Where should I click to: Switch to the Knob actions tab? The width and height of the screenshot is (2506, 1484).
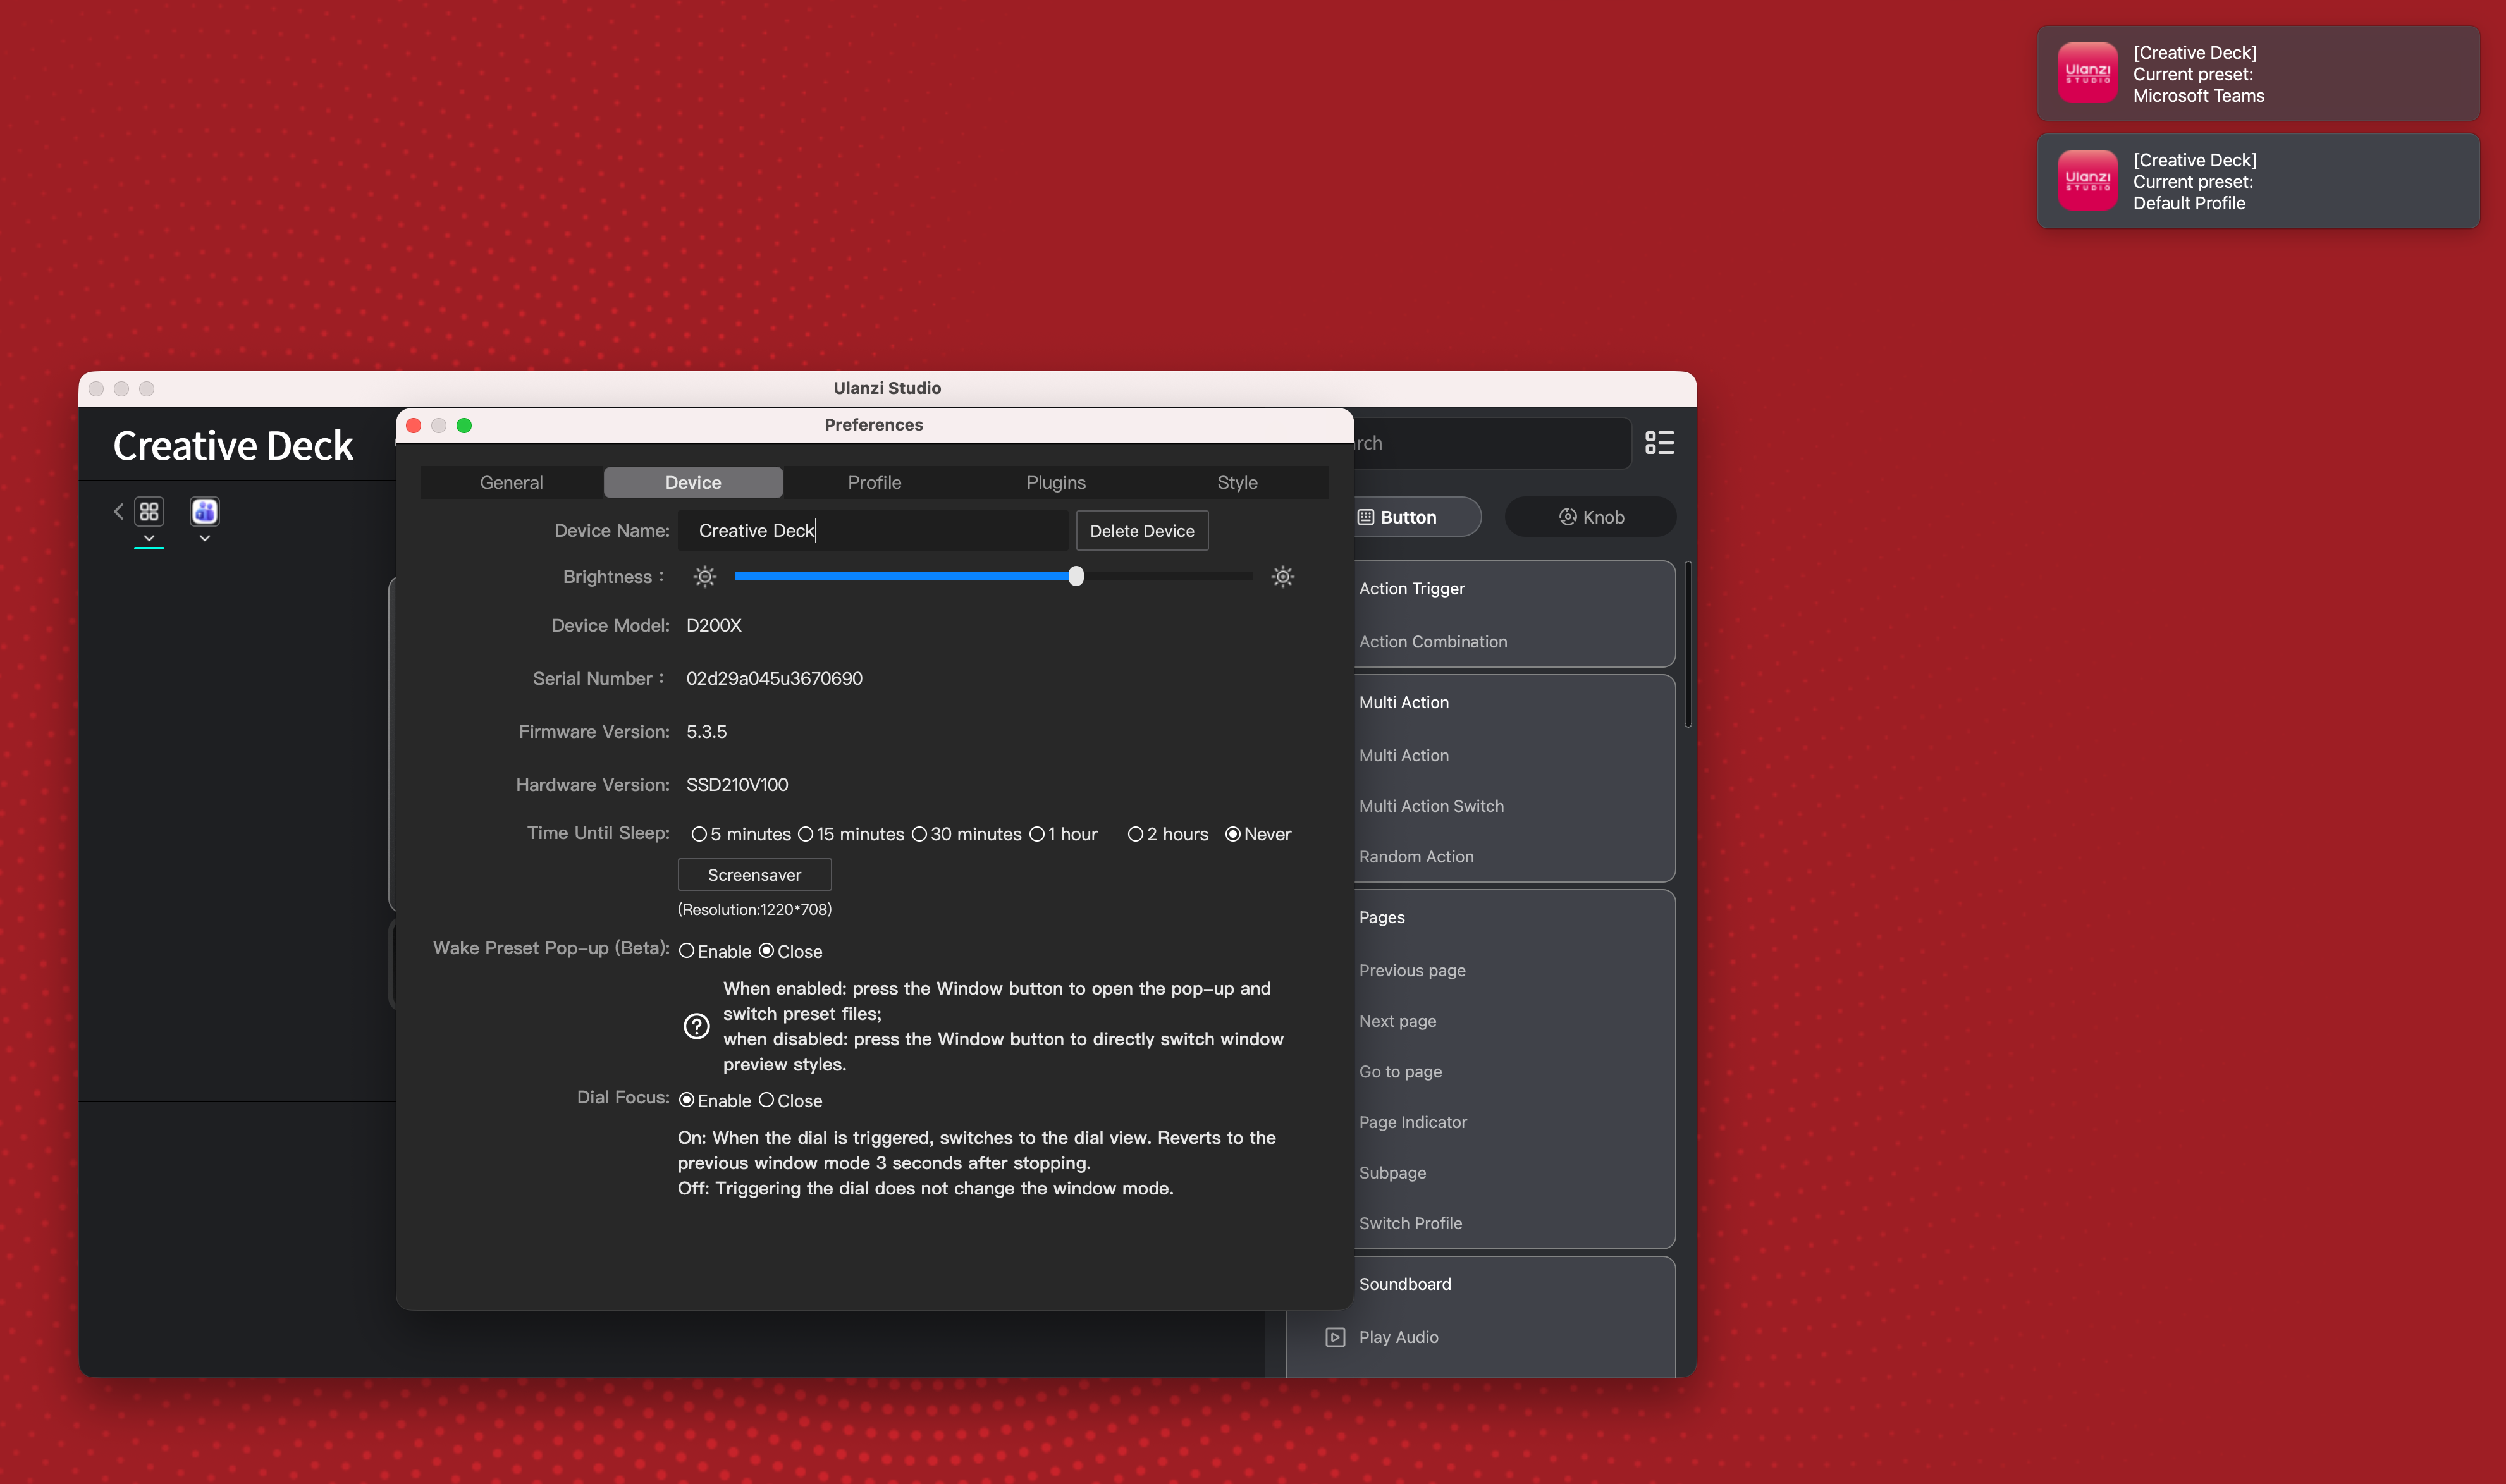coord(1591,517)
